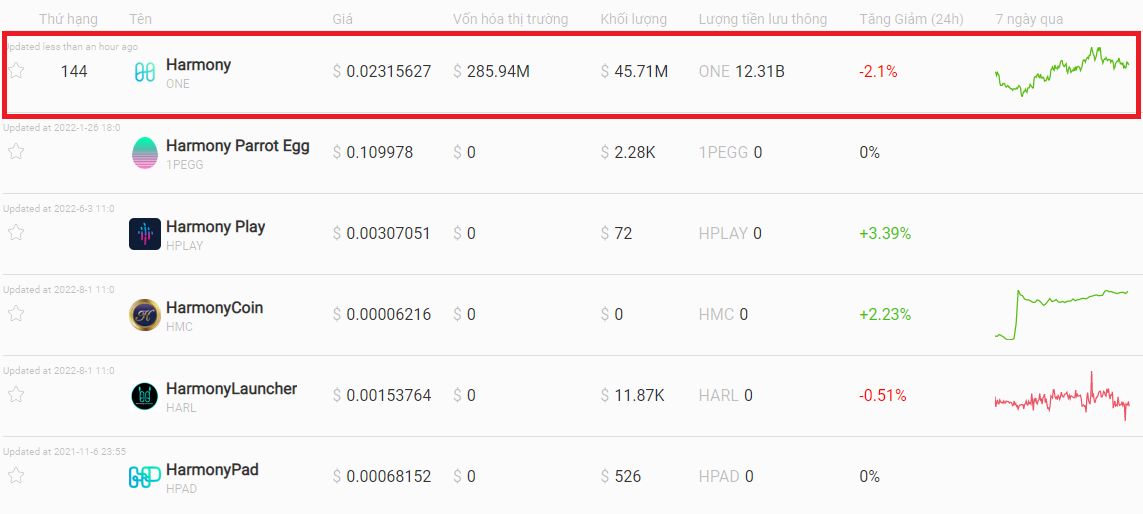Click HarmonyPad volume 526
Image resolution: width=1143 pixels, height=514 pixels.
[x=621, y=476]
